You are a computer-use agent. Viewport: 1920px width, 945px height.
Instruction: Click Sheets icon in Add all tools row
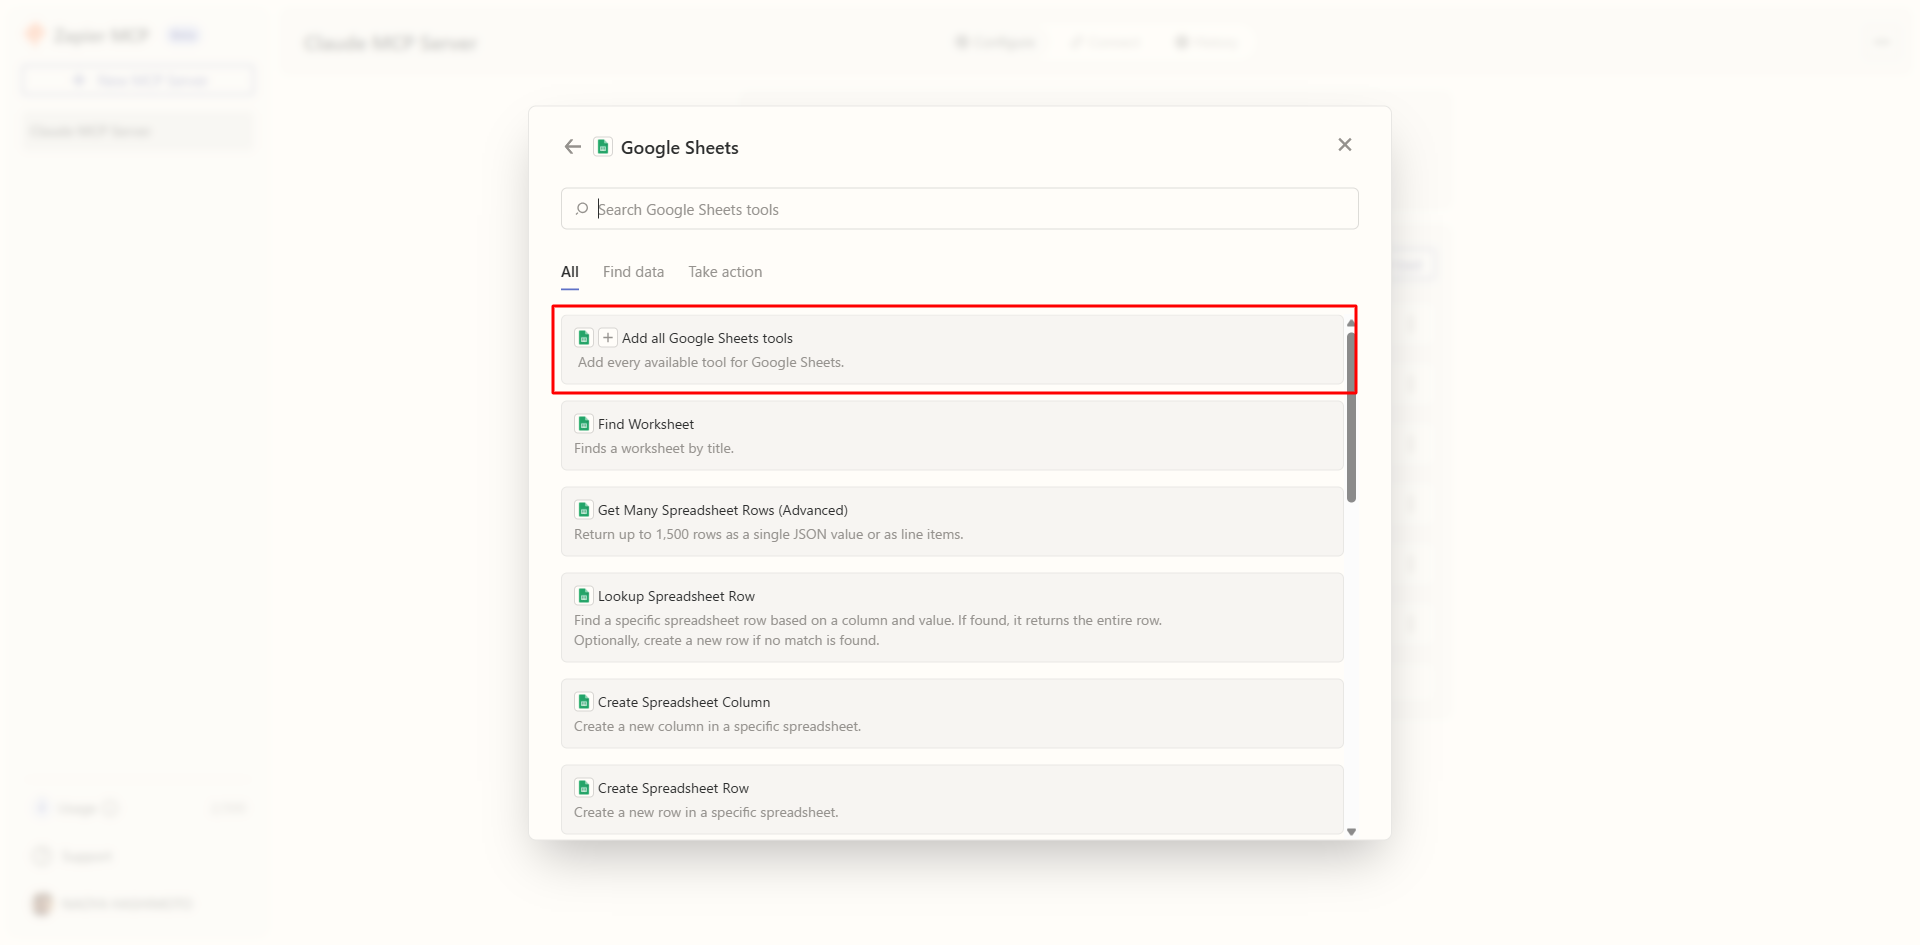(584, 338)
